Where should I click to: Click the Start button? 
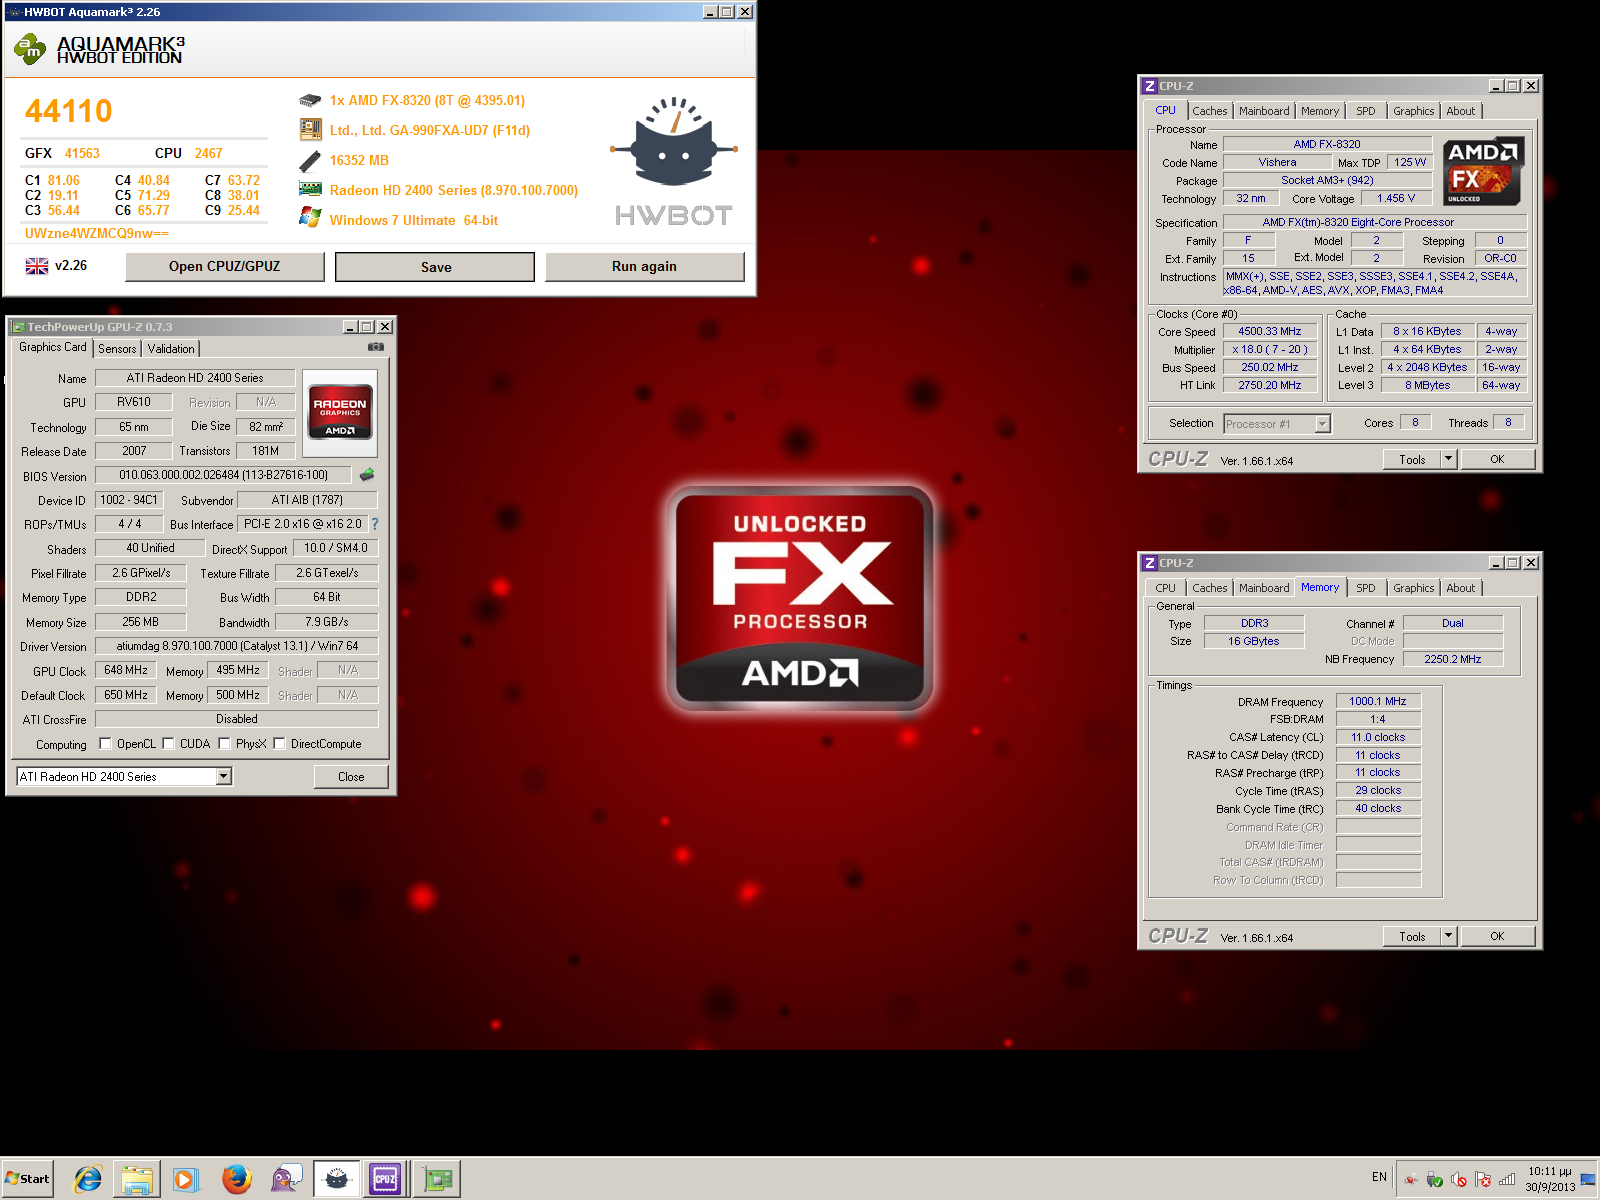point(27,1179)
